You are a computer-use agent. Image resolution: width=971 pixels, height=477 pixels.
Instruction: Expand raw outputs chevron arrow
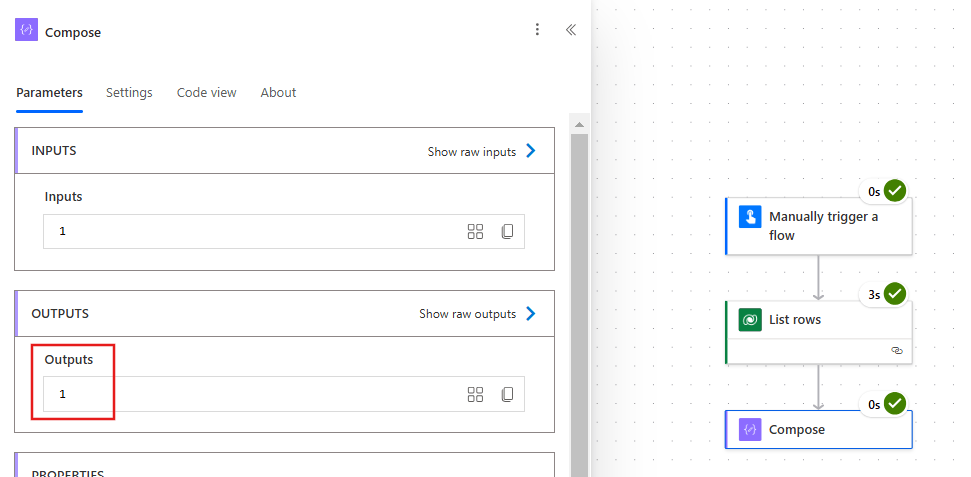point(531,313)
